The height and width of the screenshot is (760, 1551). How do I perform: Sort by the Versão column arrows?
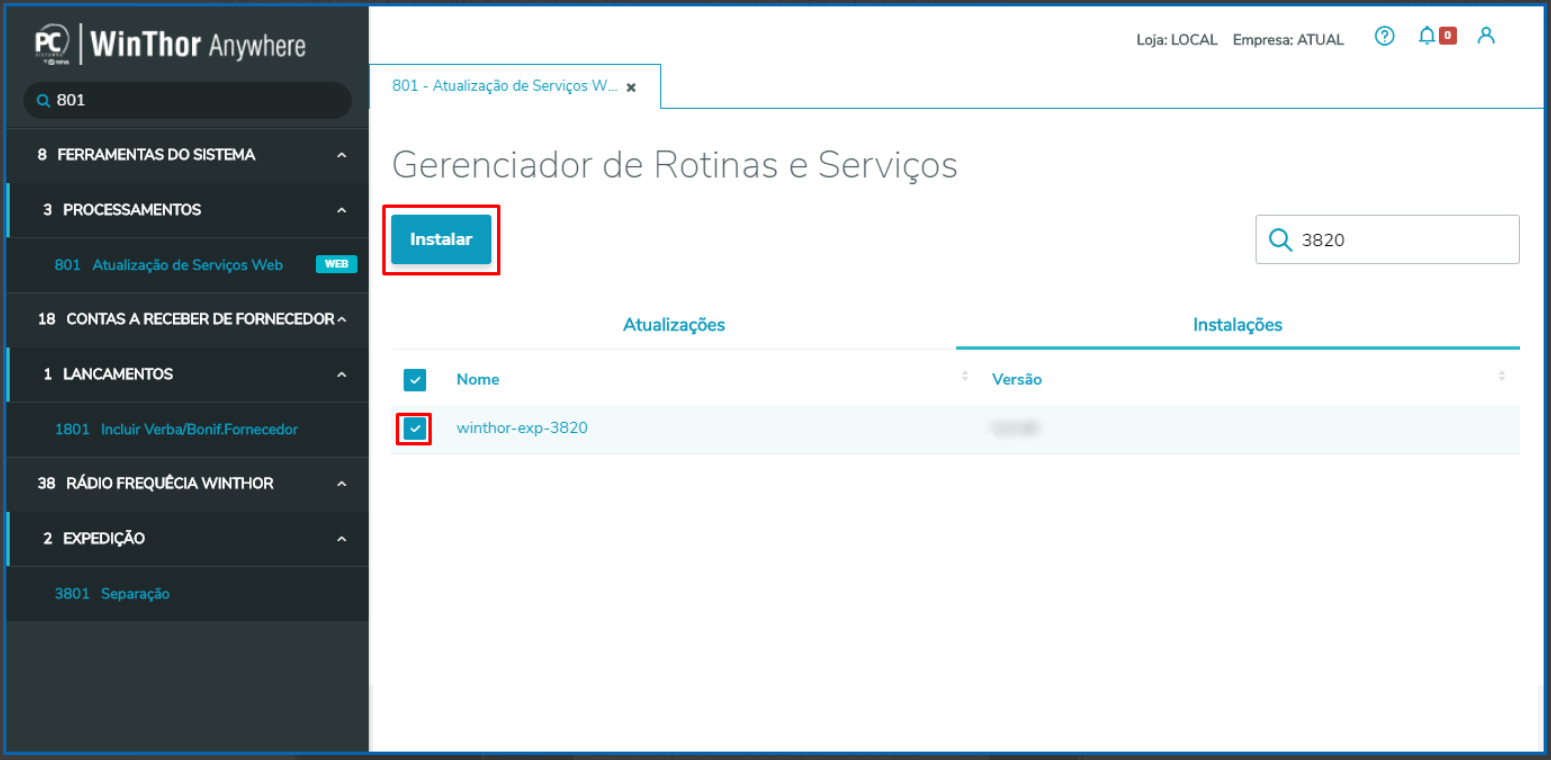(x=1501, y=376)
